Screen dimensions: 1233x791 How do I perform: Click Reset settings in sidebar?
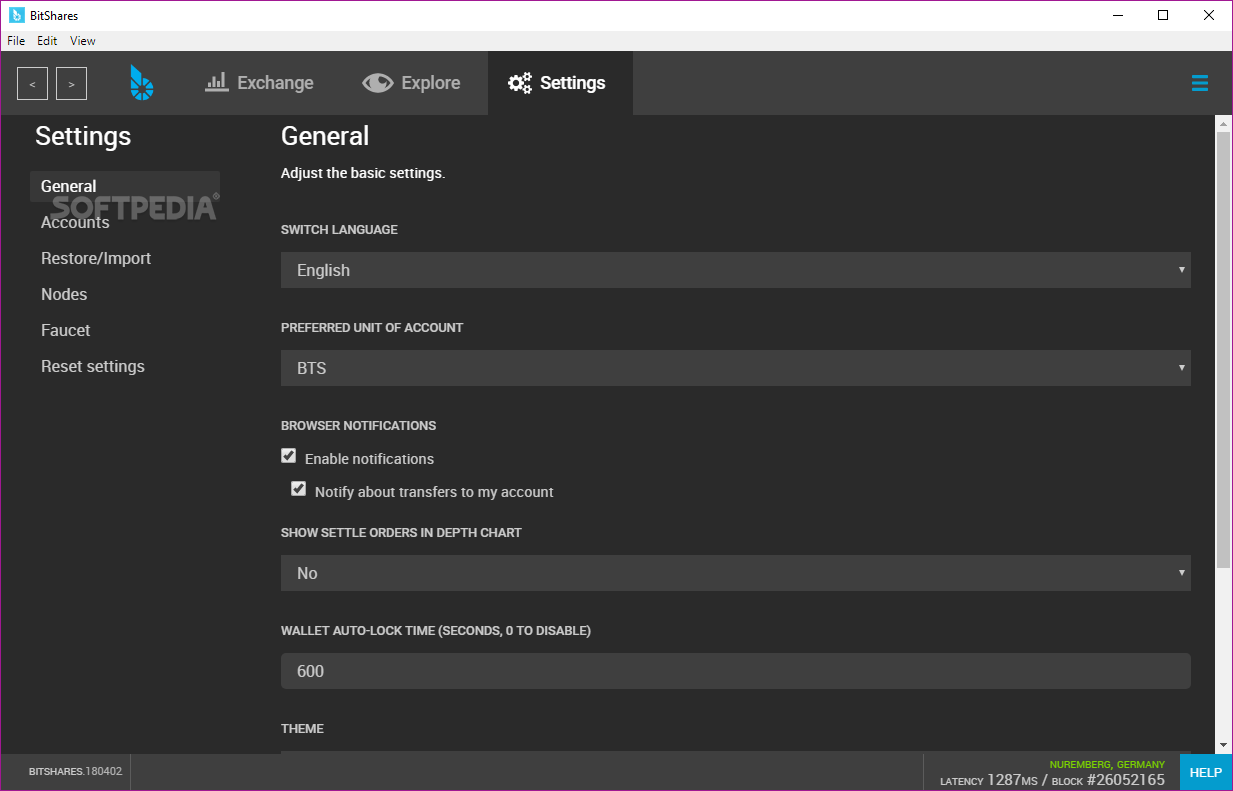93,366
